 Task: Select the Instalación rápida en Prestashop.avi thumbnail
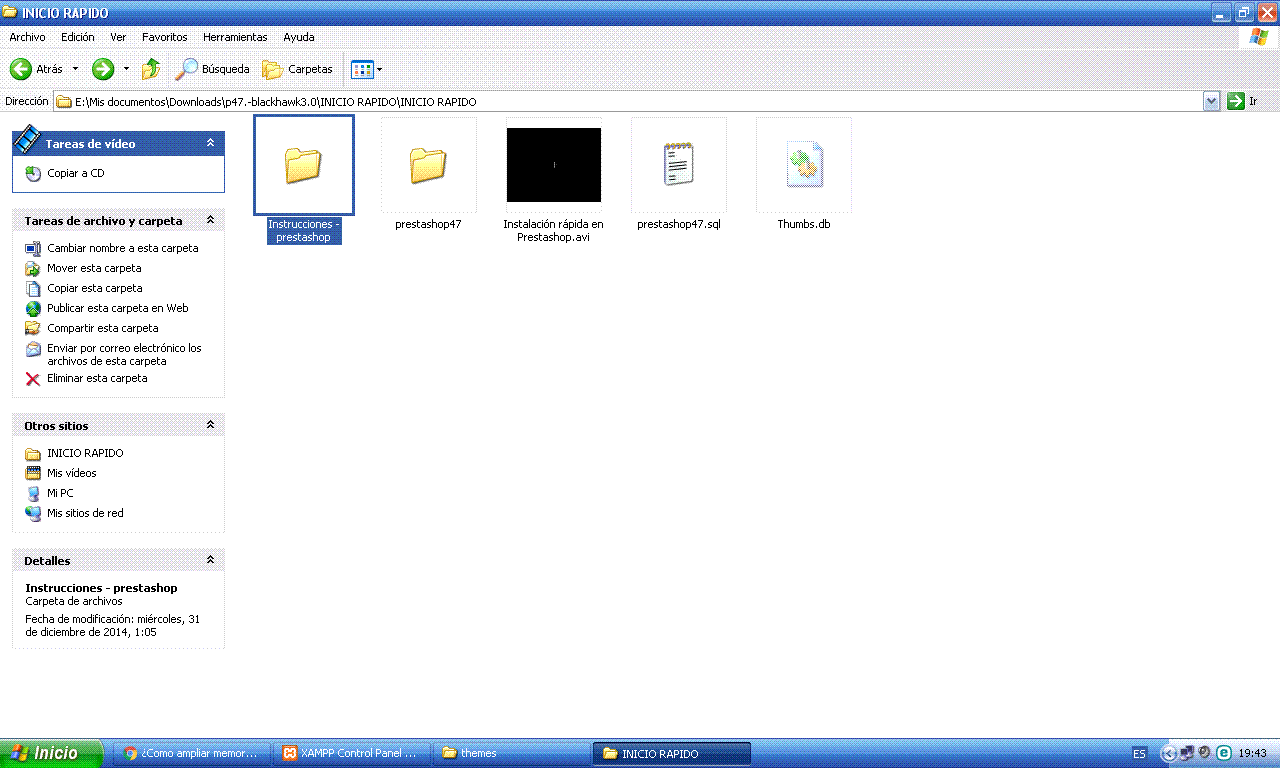(554, 165)
